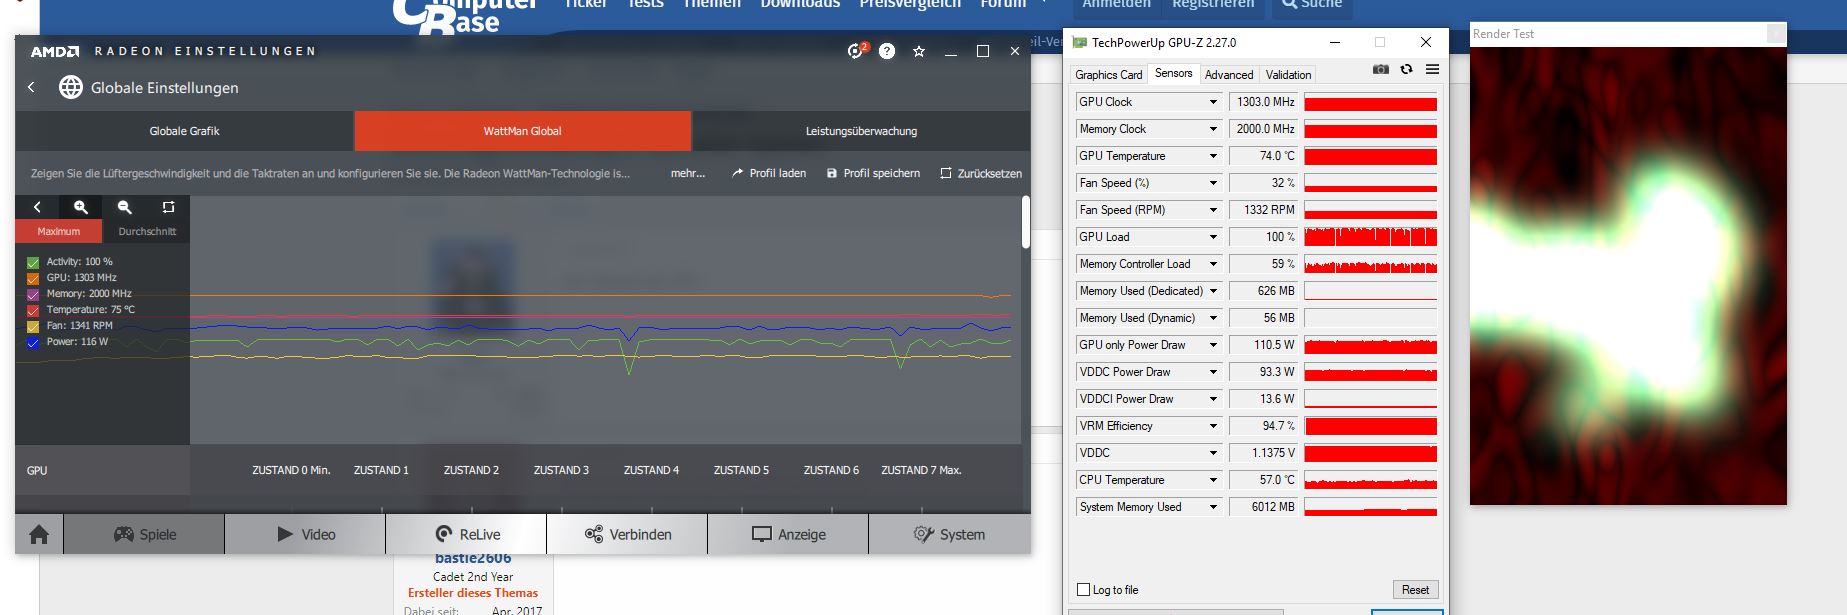The width and height of the screenshot is (1847, 615).
Task: Toggle Activity graph line checkbox
Action: 33,262
